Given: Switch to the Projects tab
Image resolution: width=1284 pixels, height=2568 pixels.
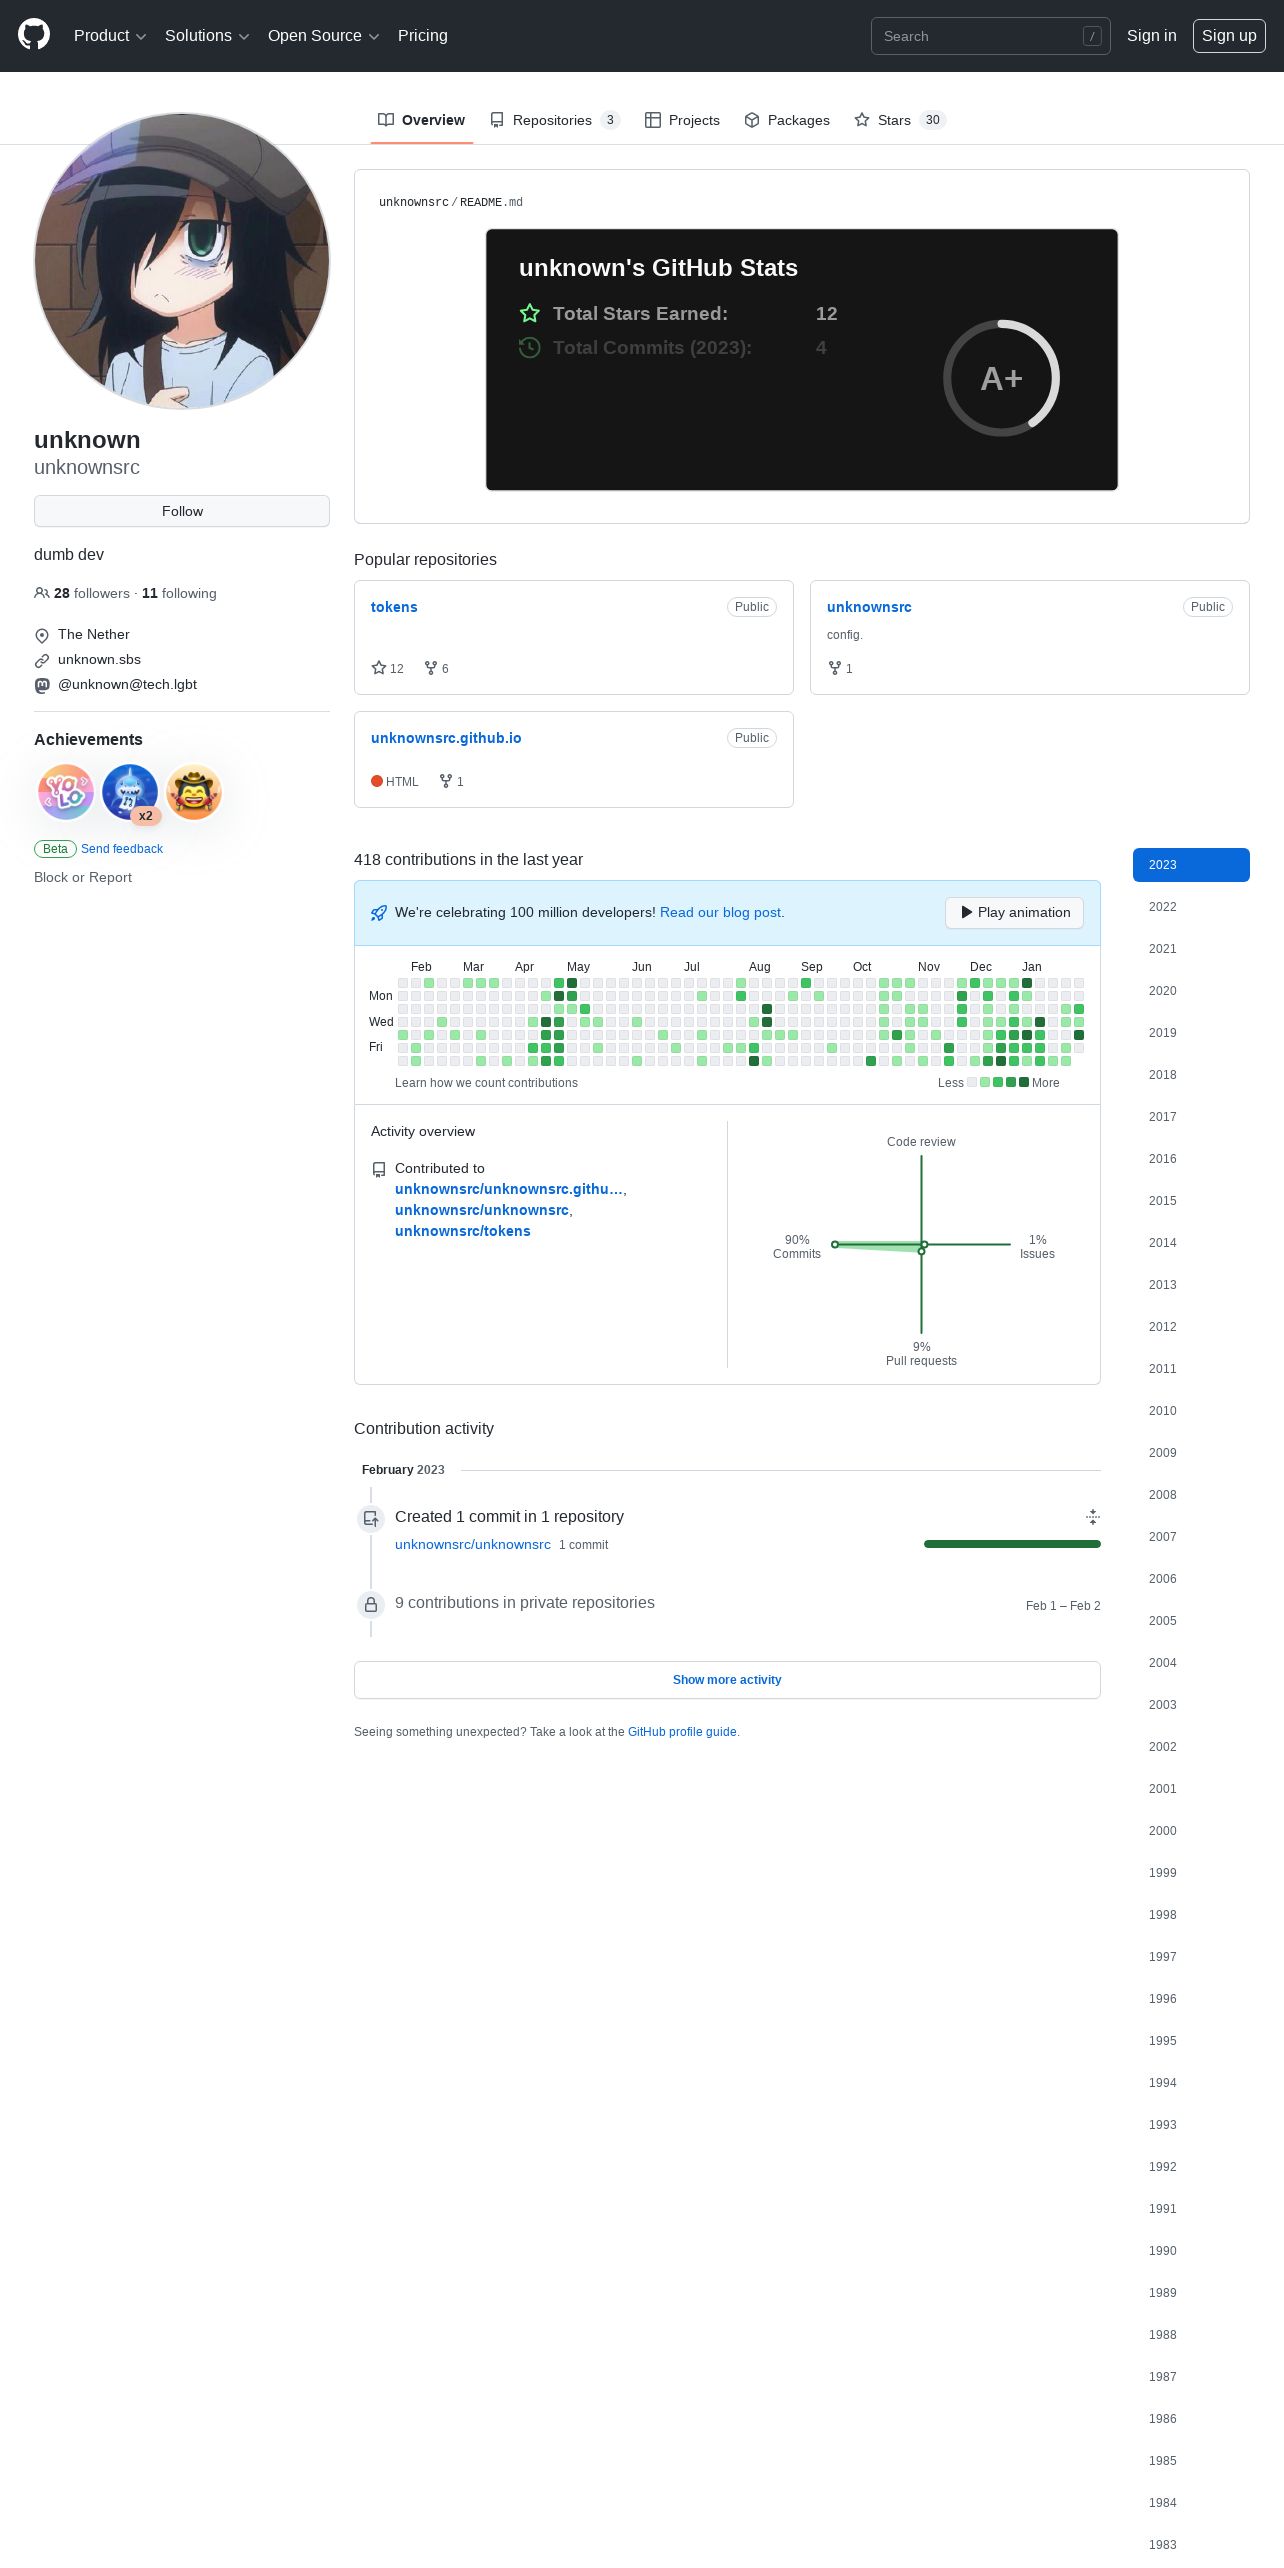Looking at the screenshot, I should (682, 120).
